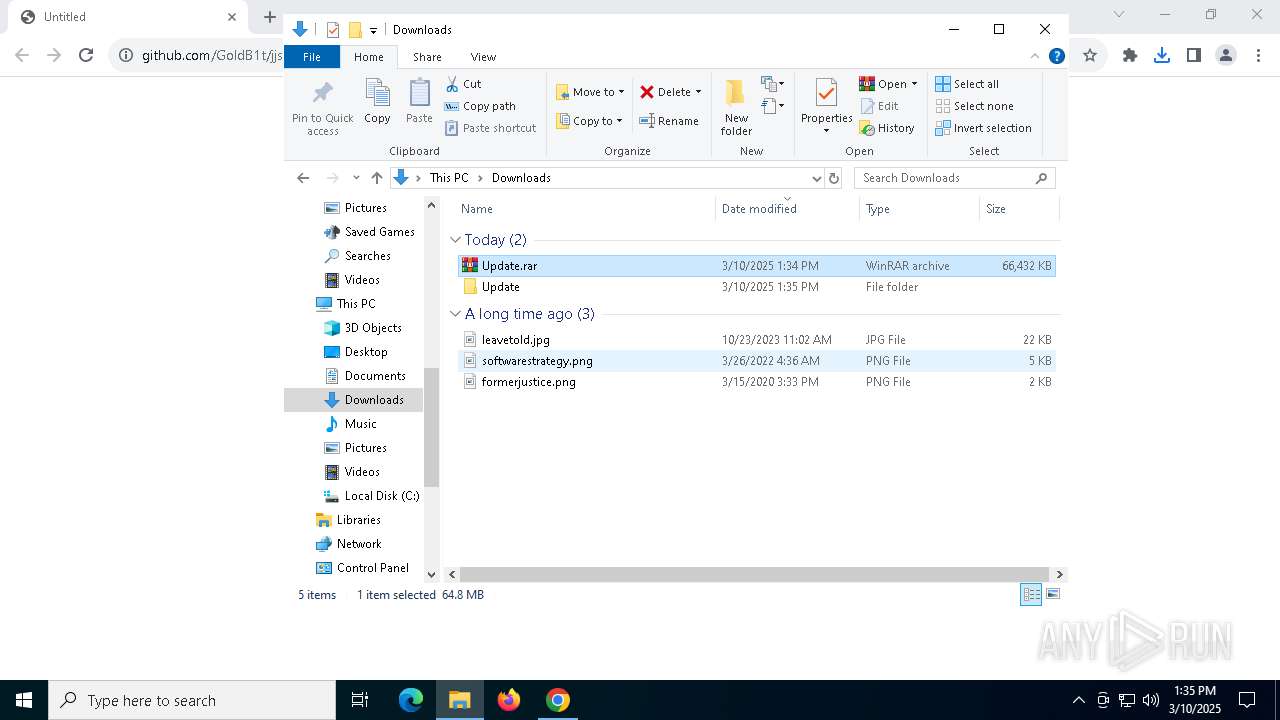The height and width of the screenshot is (720, 1280).
Task: Switch to details view layout
Action: tap(1031, 595)
